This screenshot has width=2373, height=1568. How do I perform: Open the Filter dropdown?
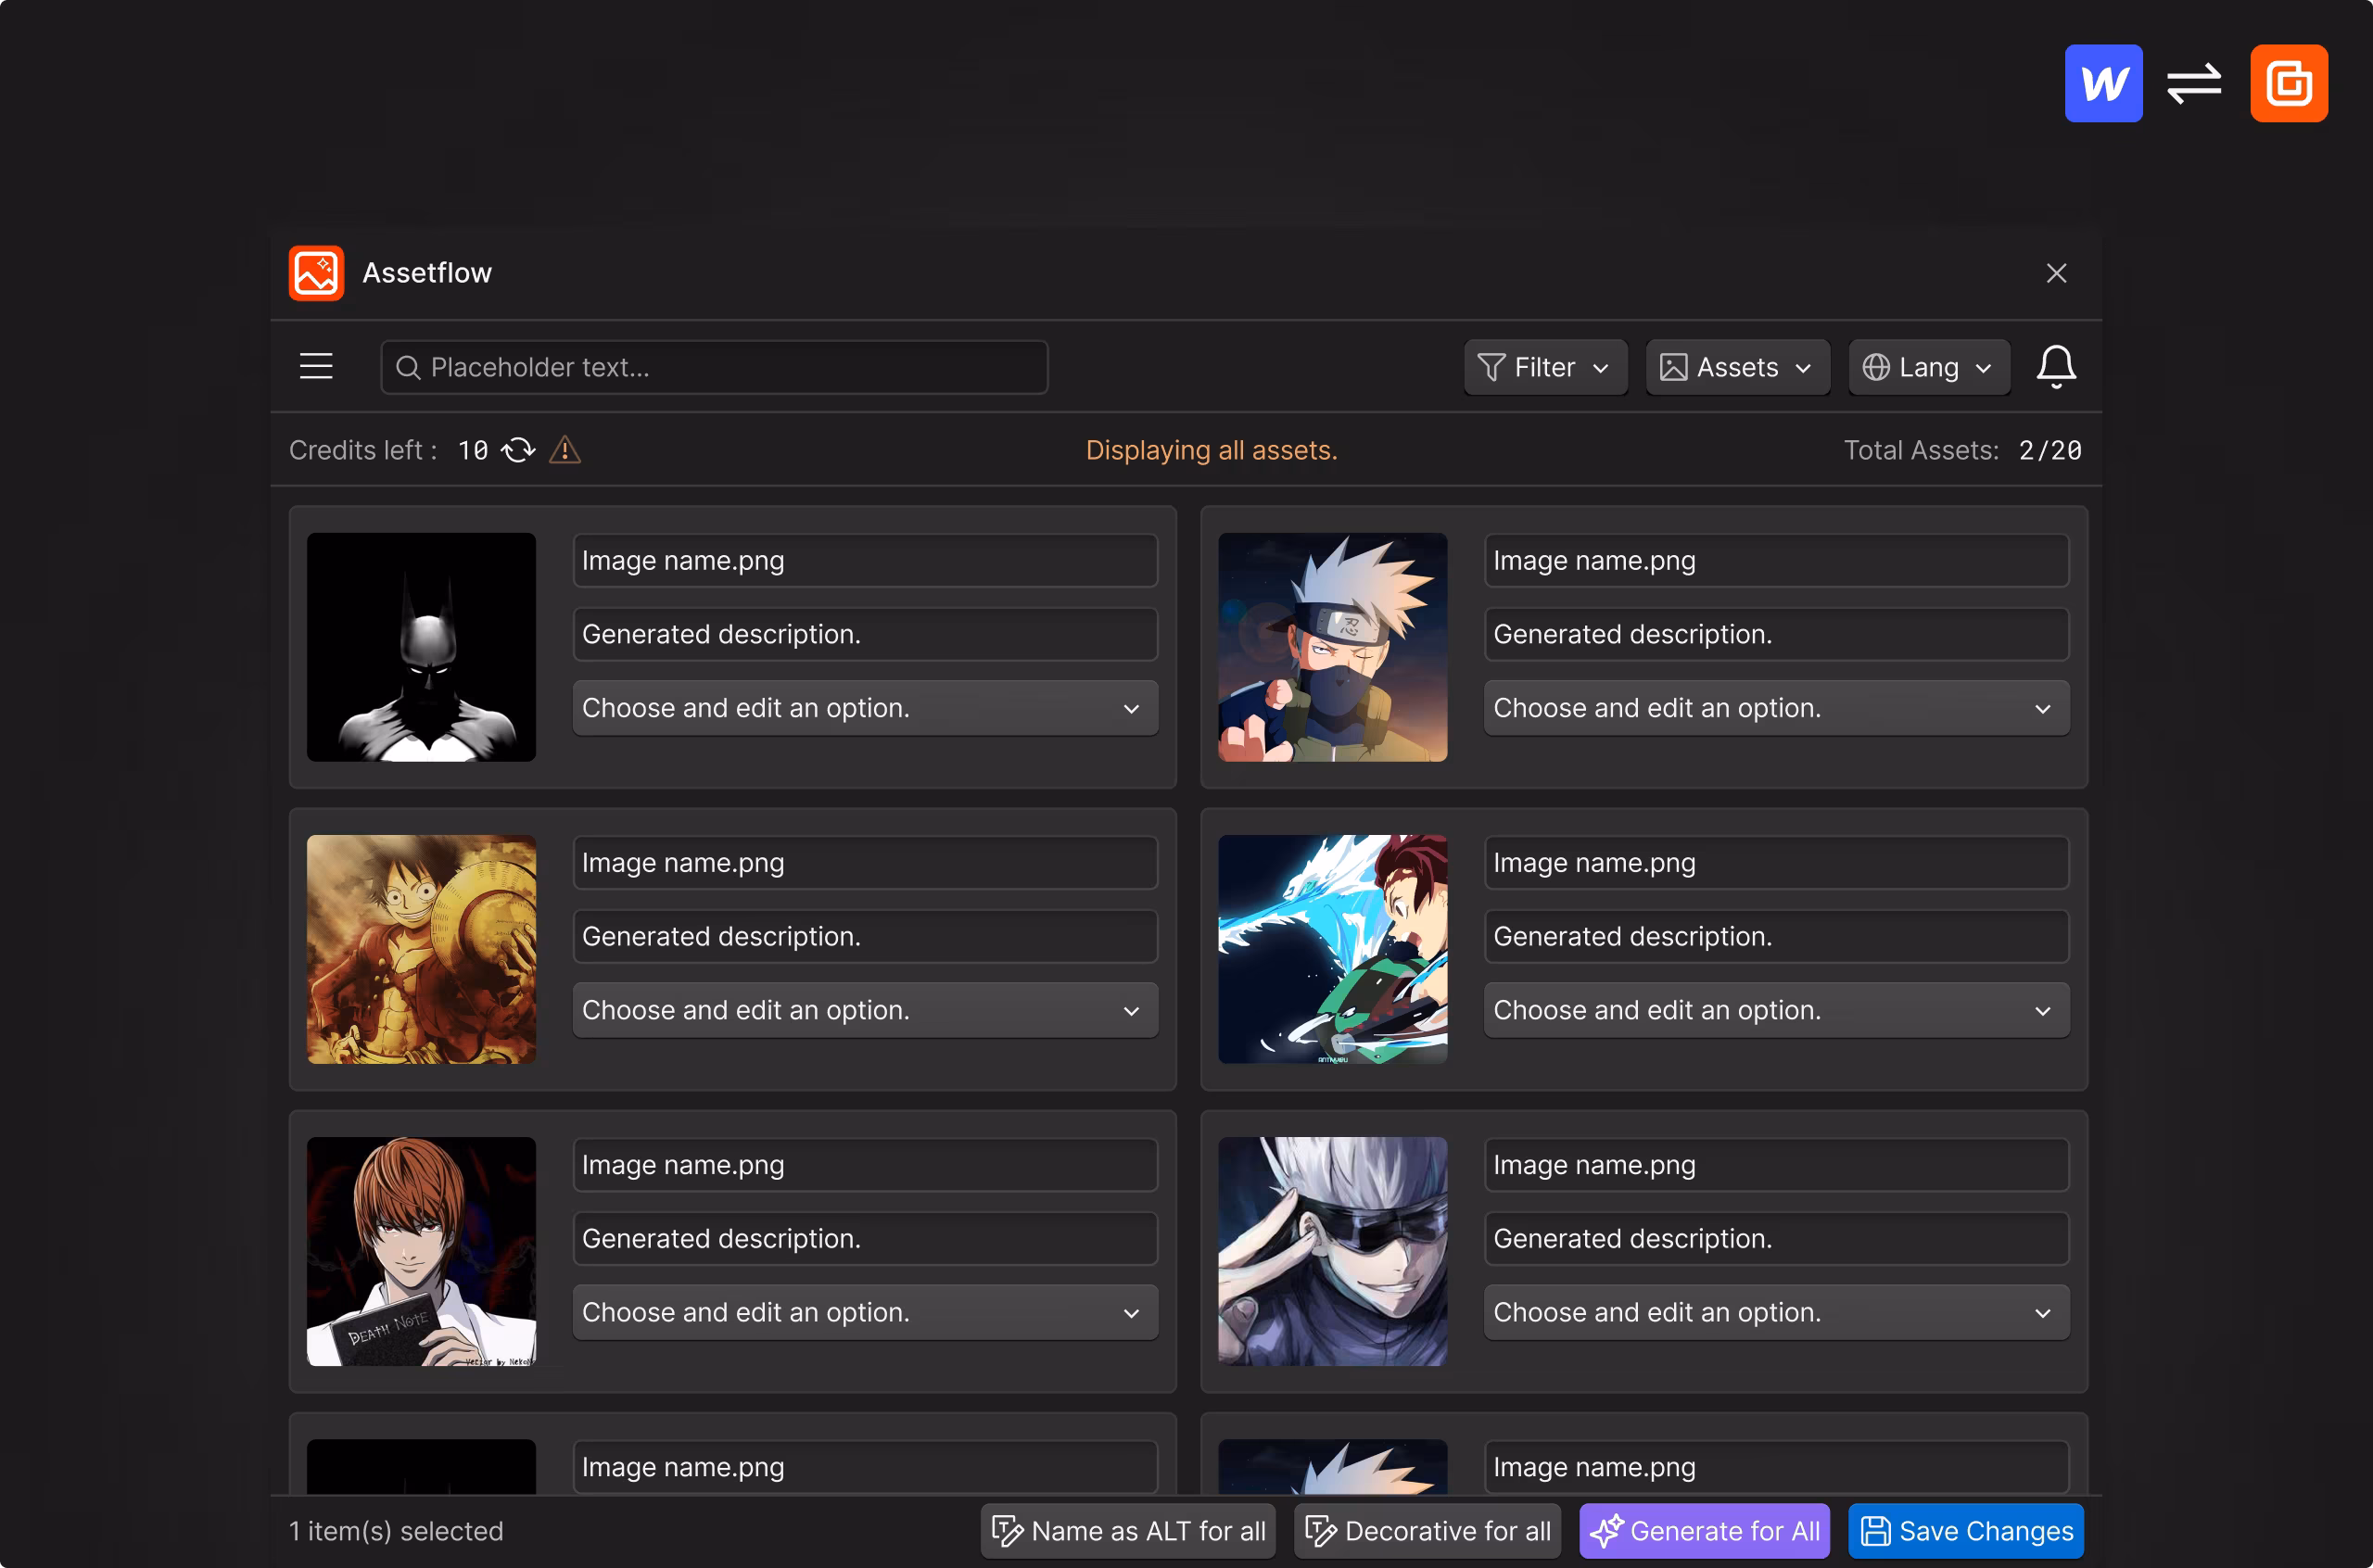click(x=1545, y=367)
